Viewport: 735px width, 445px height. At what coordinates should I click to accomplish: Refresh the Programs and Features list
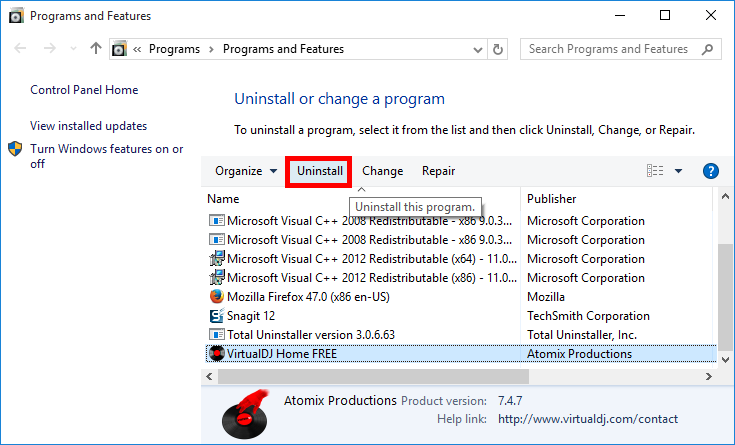[x=498, y=49]
